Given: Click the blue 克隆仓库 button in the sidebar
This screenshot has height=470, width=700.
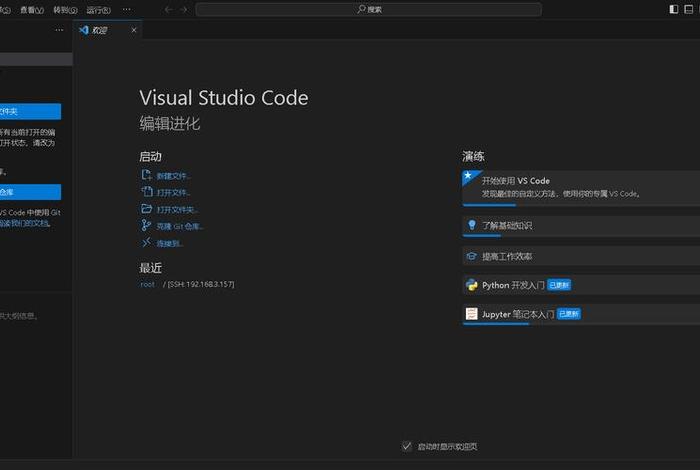Looking at the screenshot, I should click(x=29, y=192).
